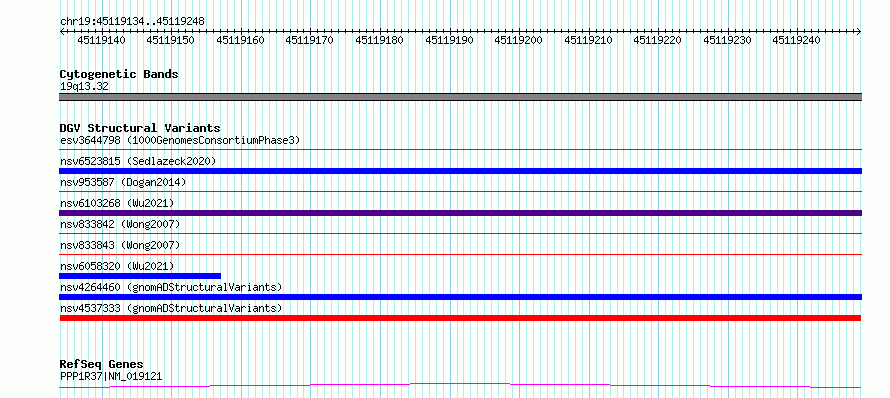Open variant nsv833842 (Wong2007)

tap(120, 224)
